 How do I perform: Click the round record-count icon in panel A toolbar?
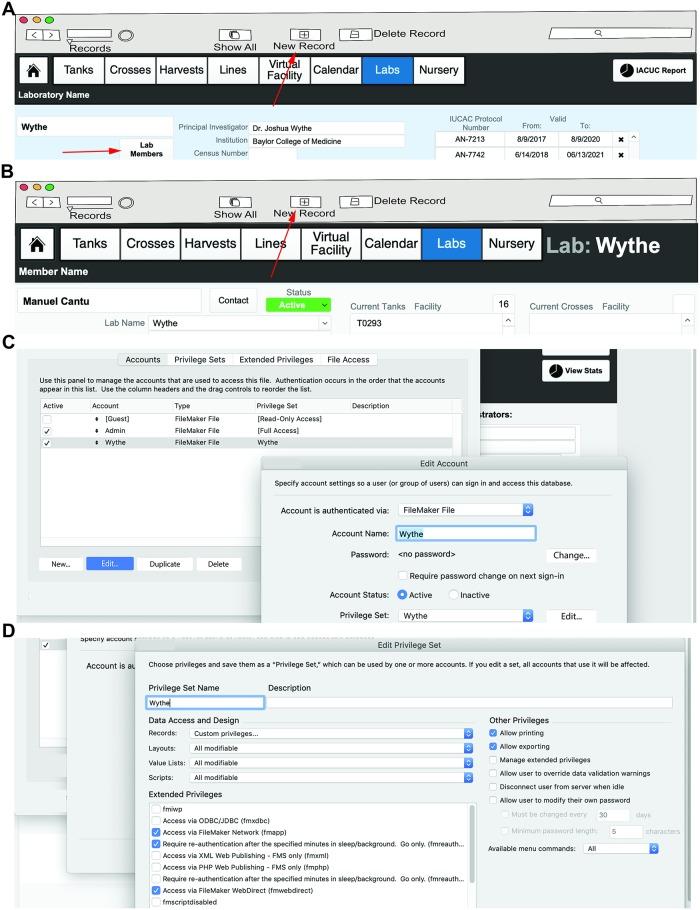pyautogui.click(x=126, y=35)
